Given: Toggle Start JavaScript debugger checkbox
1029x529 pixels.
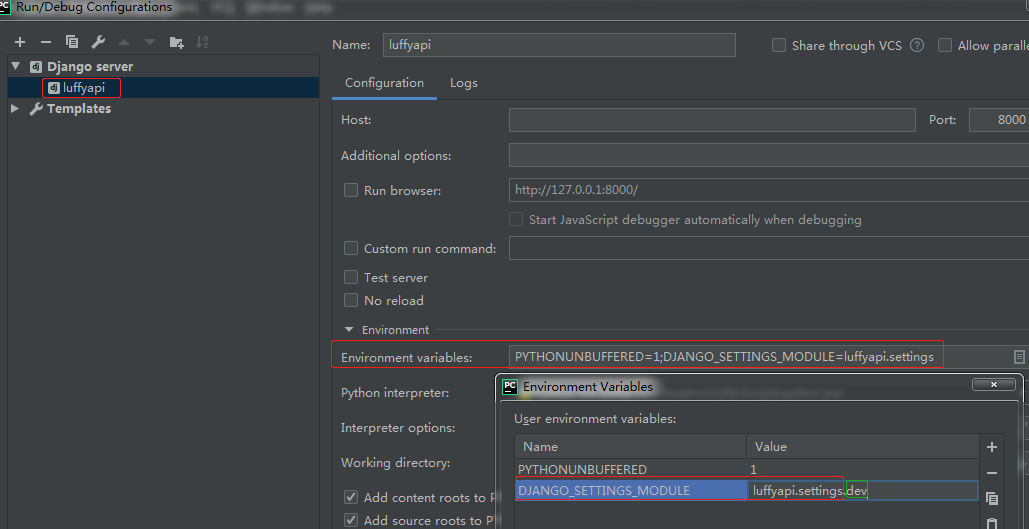Looking at the screenshot, I should point(516,219).
